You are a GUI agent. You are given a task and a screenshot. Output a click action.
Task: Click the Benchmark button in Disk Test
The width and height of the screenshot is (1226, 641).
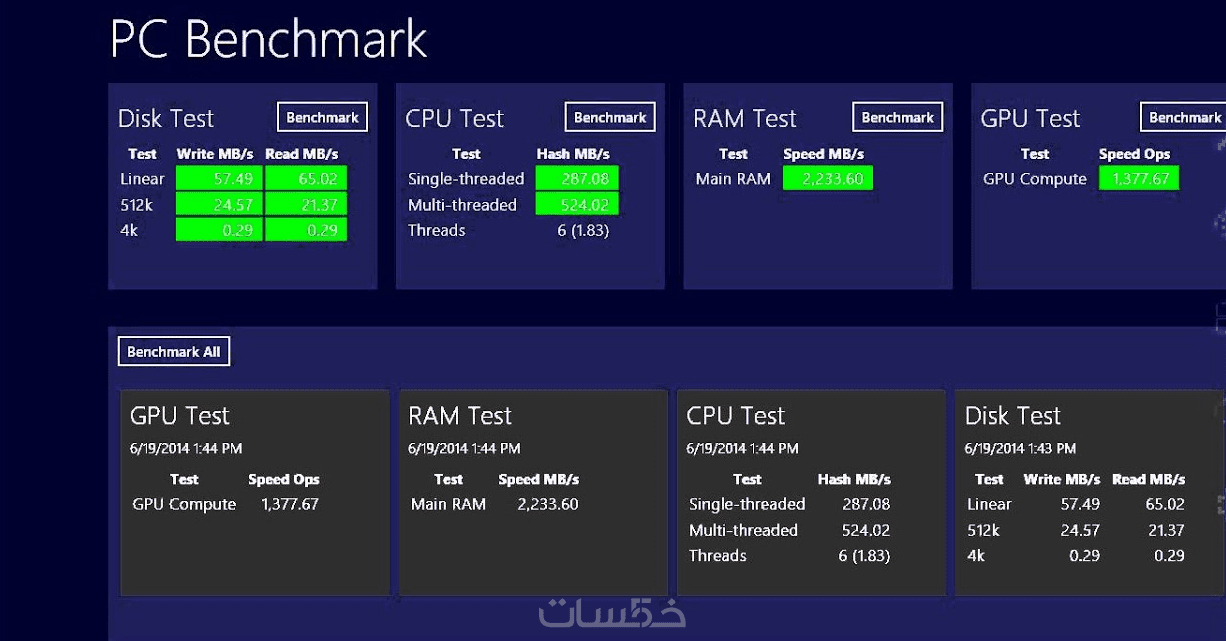[x=322, y=117]
